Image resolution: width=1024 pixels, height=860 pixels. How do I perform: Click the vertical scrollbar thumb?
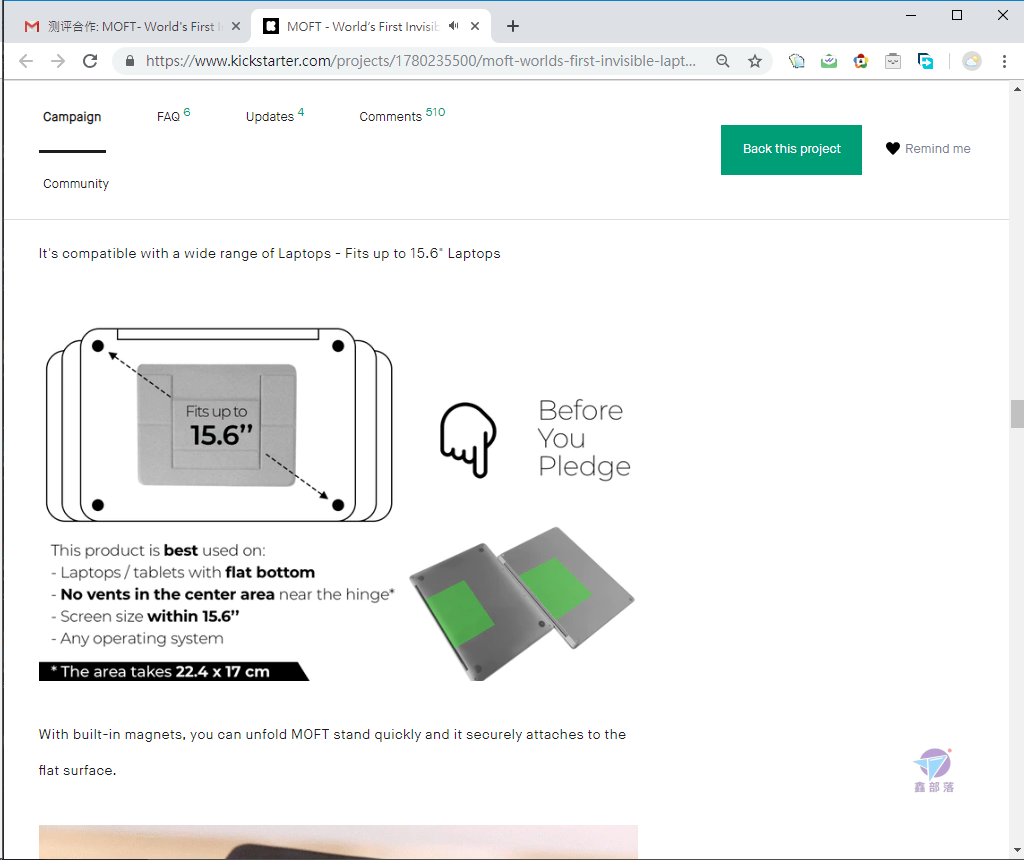coord(1017,414)
